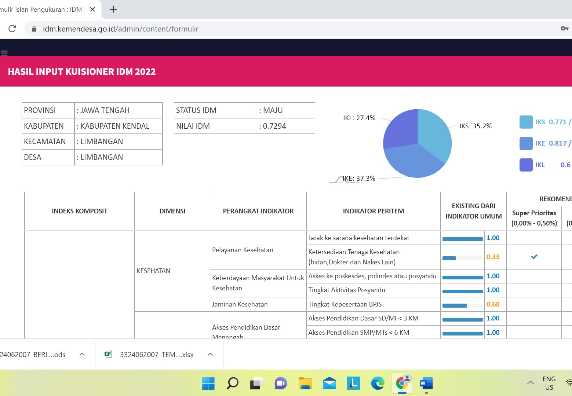Open the downloaded .ods file
This screenshot has height=396, width=572.
click(33, 354)
